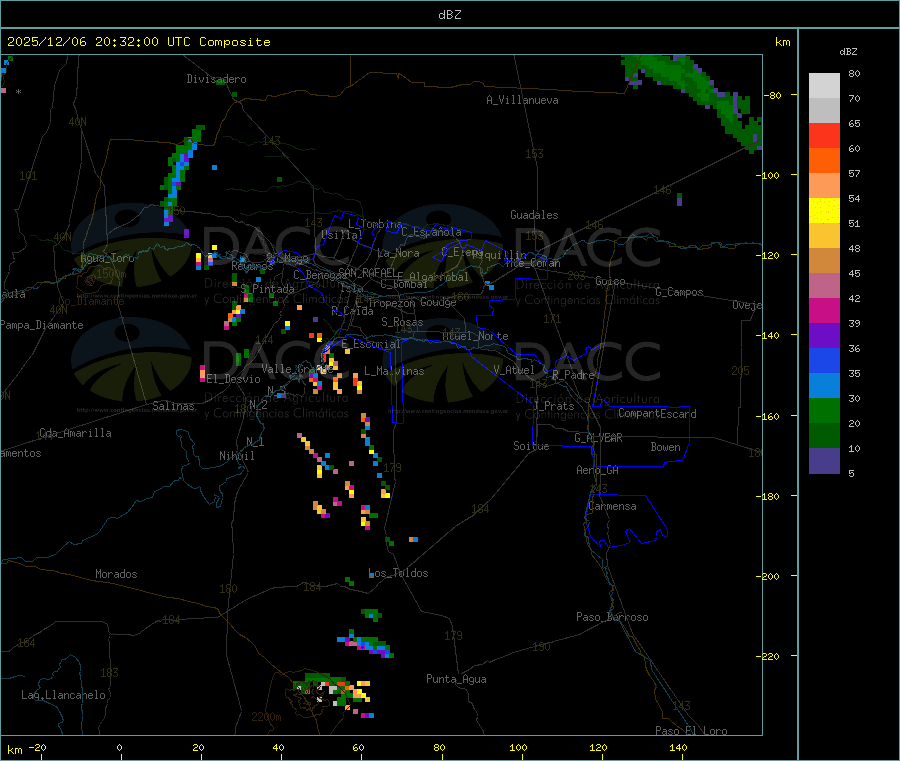Image resolution: width=900 pixels, height=761 pixels.
Task: Select the 2025/12/06 20:32:00 UTC Composite timestamp
Action: point(138,42)
